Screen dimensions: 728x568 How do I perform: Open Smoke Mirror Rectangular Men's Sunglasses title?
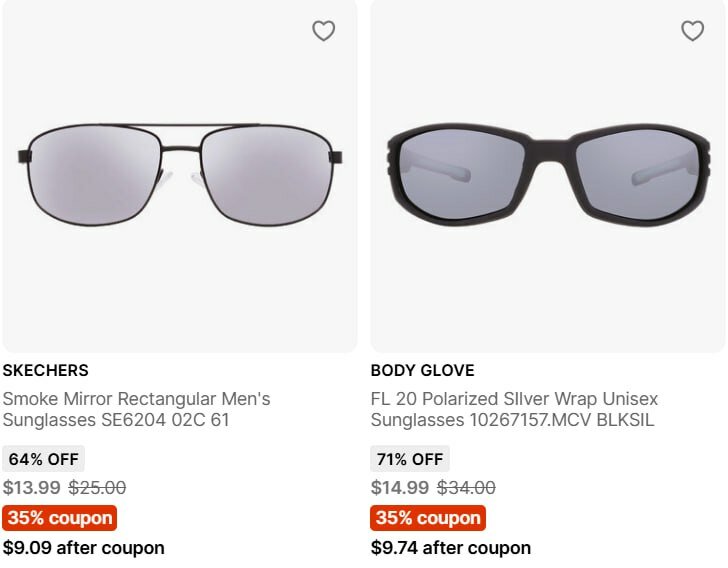136,399
